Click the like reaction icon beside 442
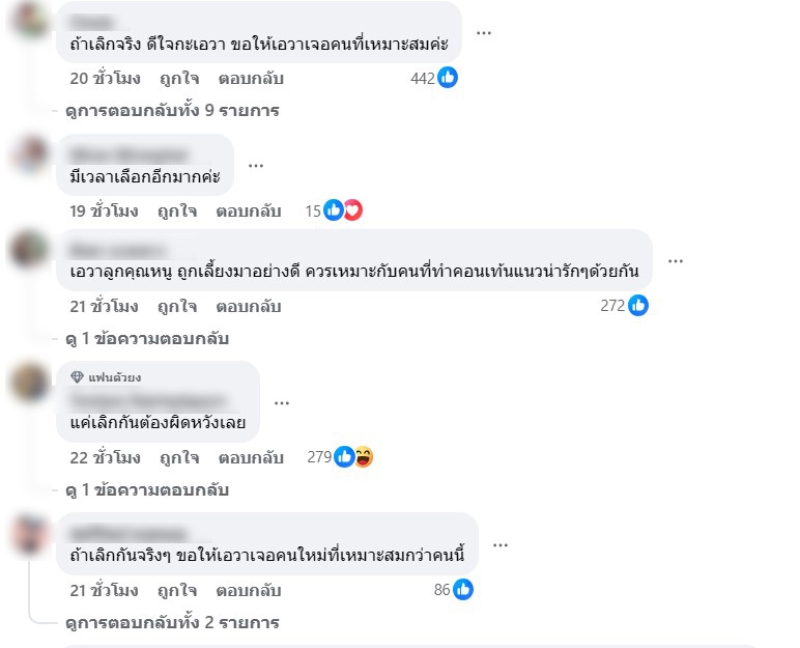Viewport: 800px width, 648px height. (447, 78)
